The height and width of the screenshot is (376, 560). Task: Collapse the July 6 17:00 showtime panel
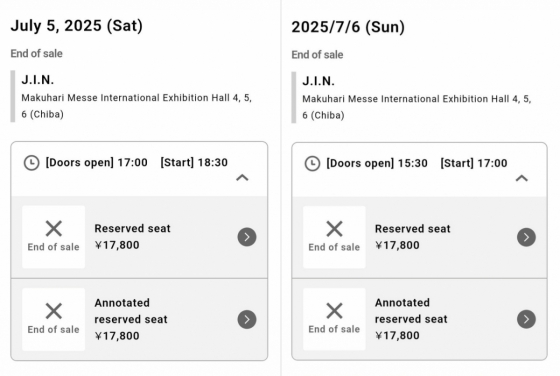tap(522, 178)
